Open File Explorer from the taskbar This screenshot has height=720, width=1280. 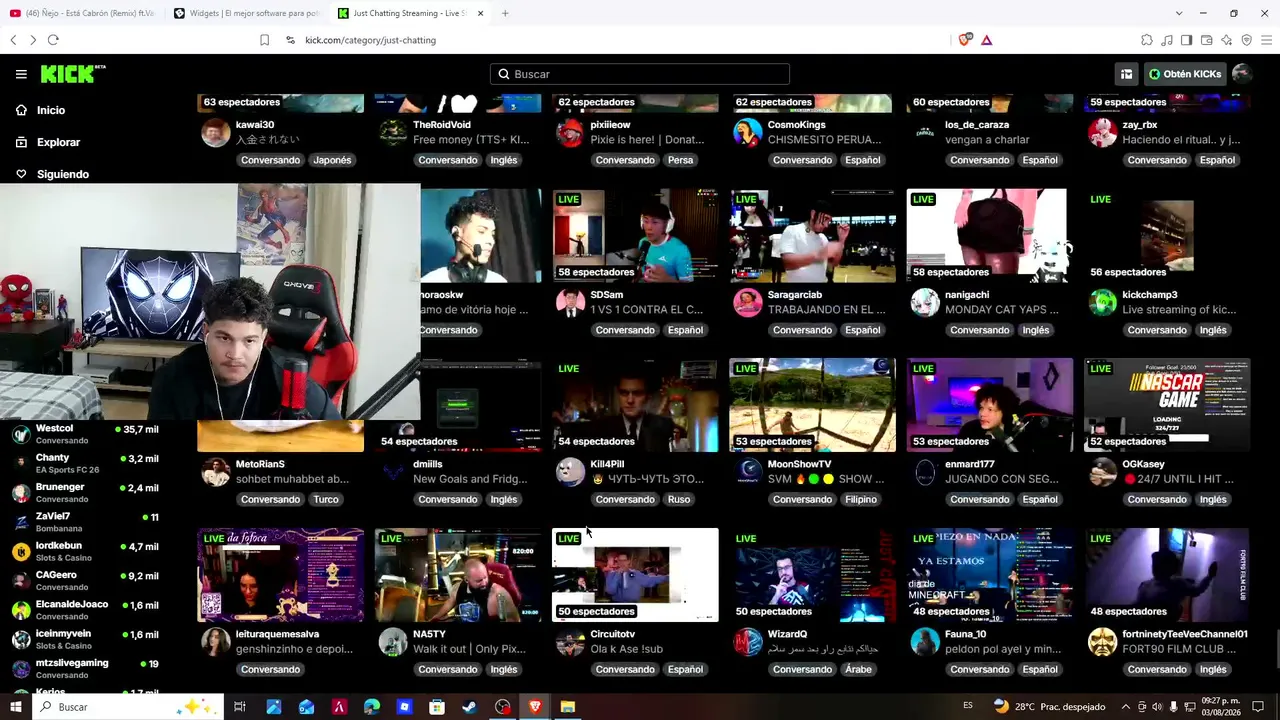coord(567,707)
